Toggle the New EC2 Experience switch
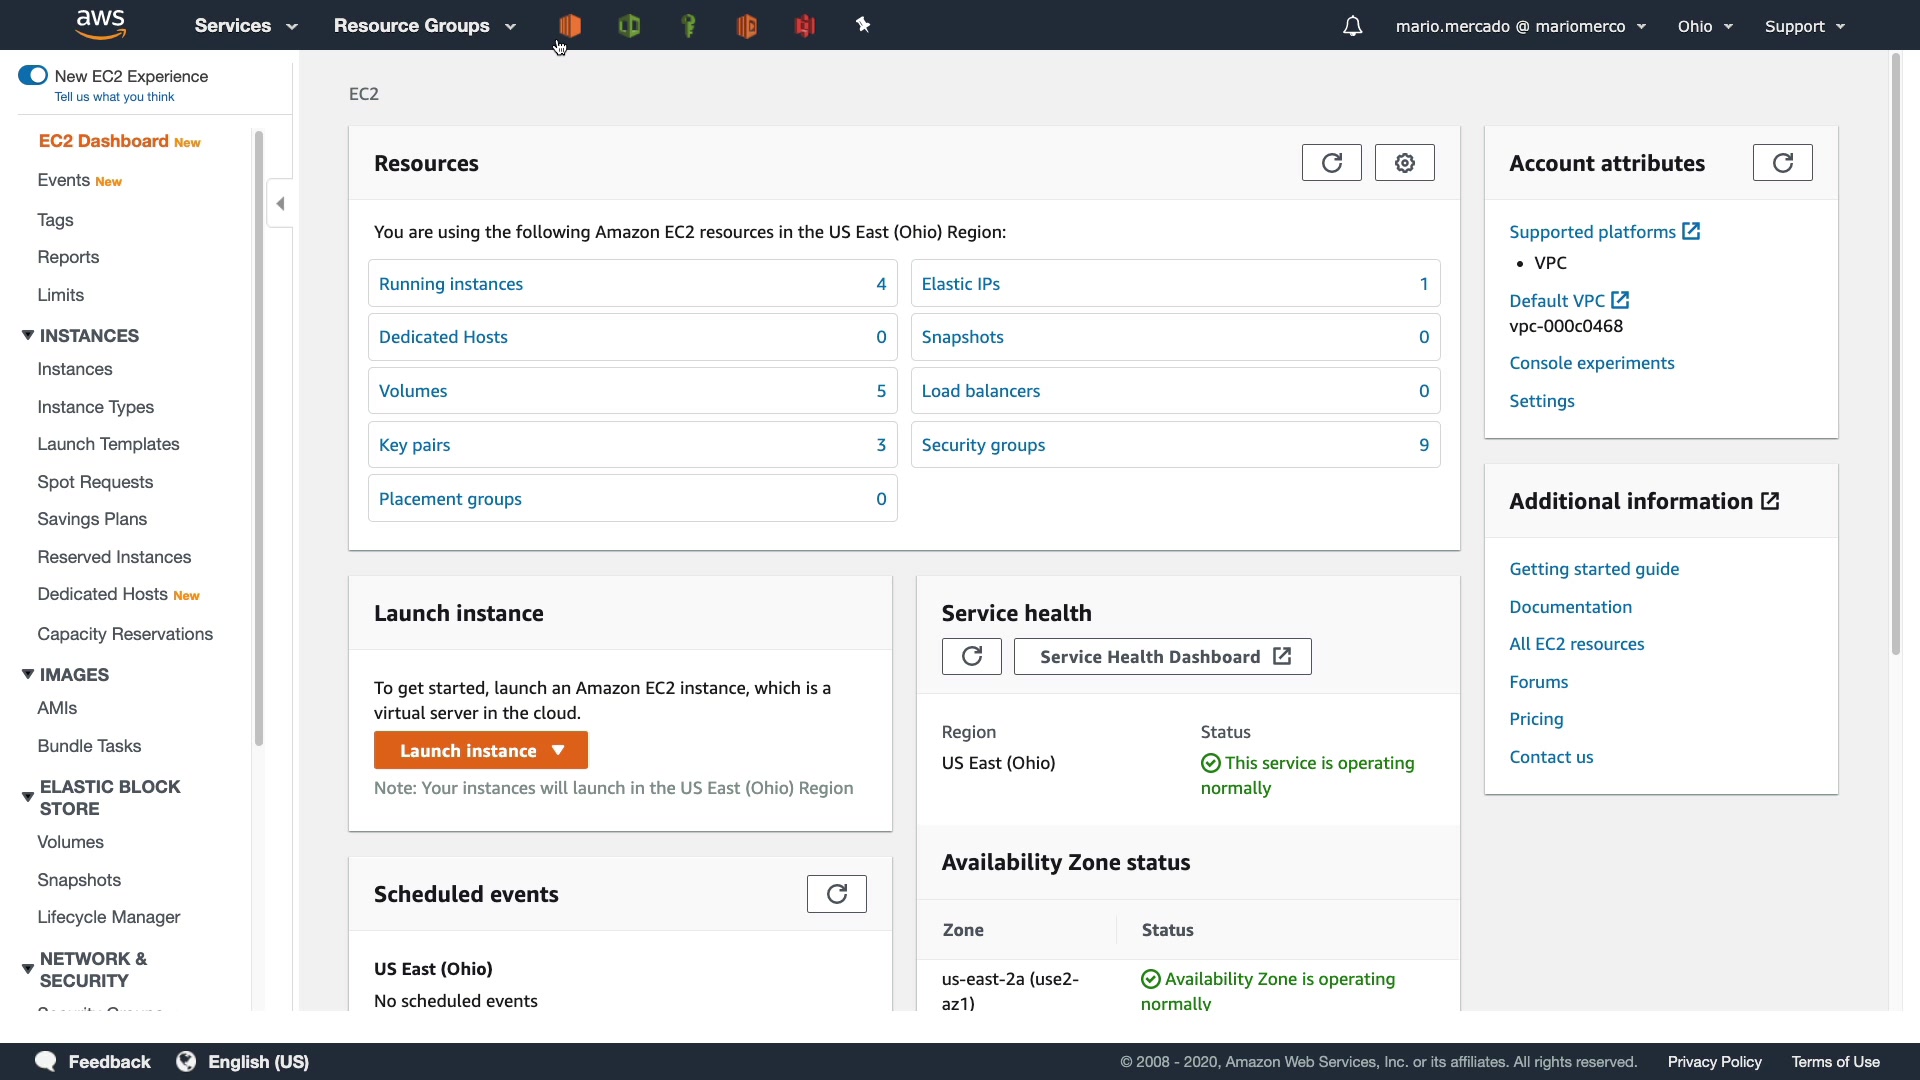Viewport: 1920px width, 1080px height. click(33, 76)
